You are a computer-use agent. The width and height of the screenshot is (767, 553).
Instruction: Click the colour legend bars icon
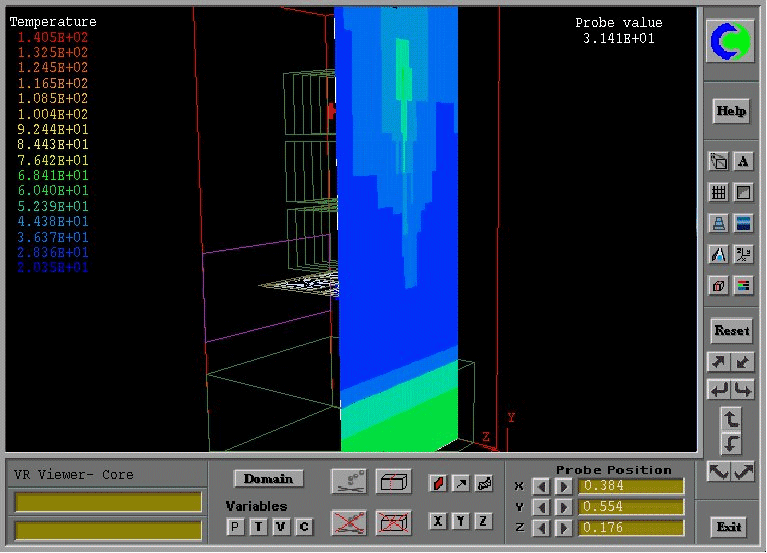(744, 286)
